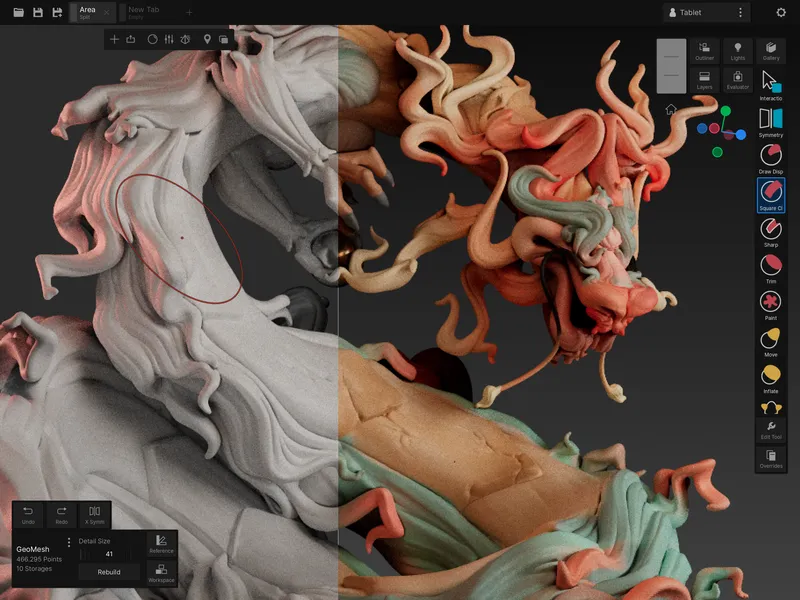Image resolution: width=800 pixels, height=600 pixels.
Task: Open the Layers panel
Action: click(x=704, y=85)
